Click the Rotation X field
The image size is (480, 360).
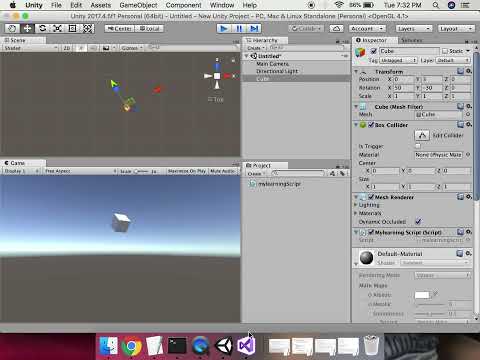(x=404, y=88)
